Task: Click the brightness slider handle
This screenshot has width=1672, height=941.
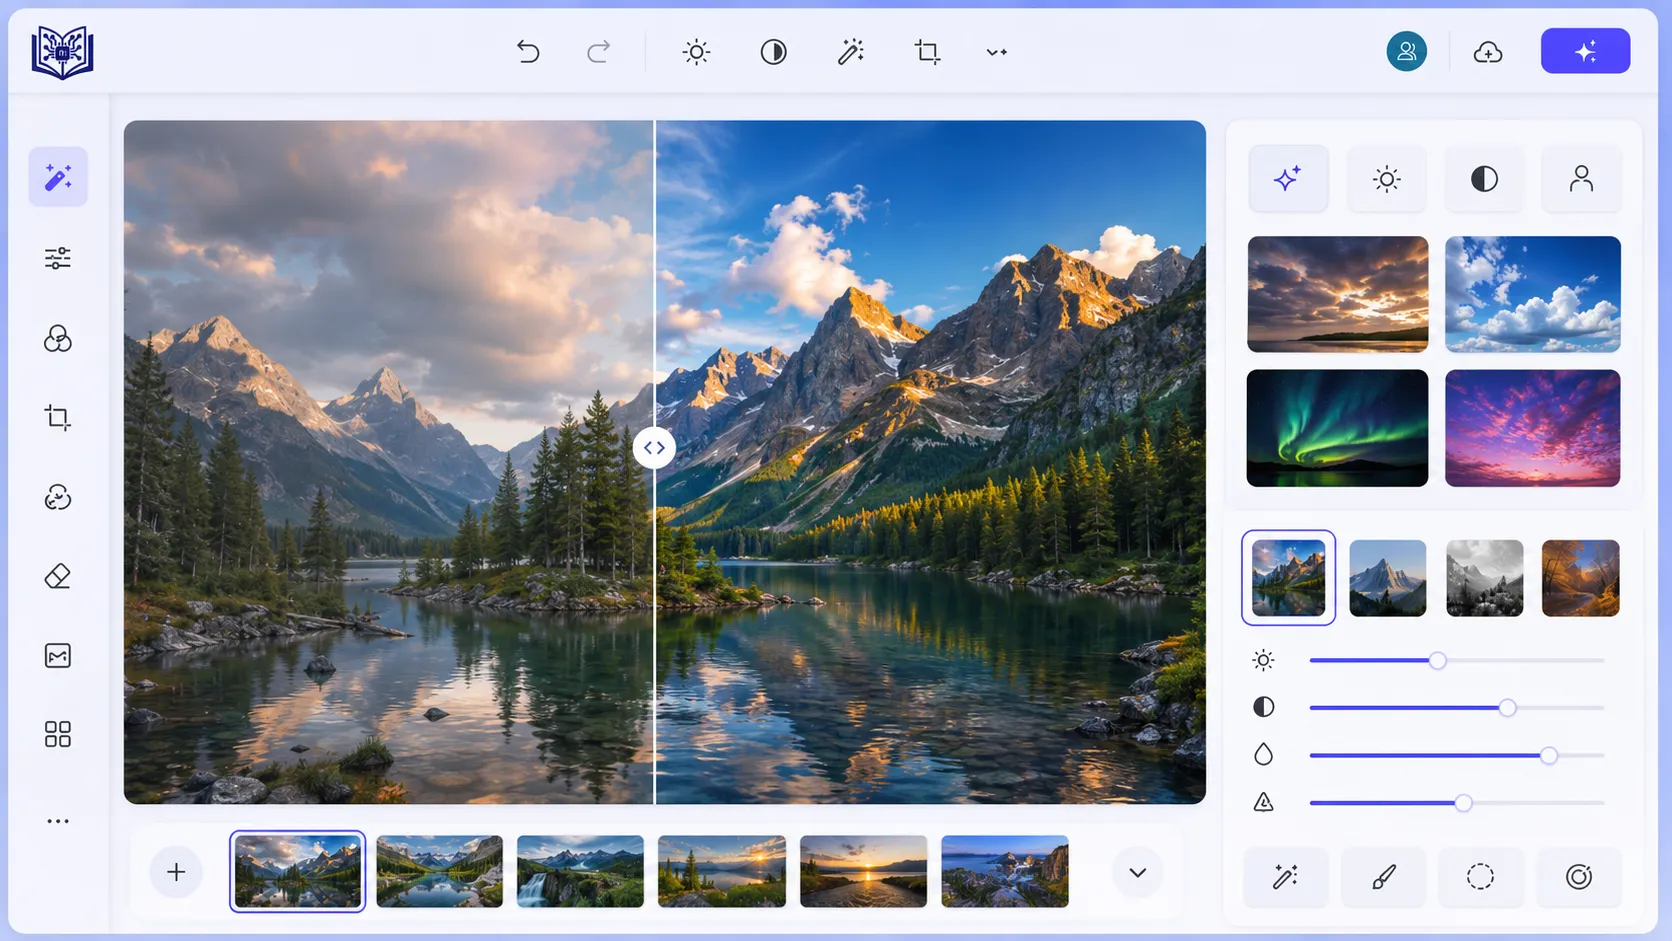Action: tap(1437, 661)
